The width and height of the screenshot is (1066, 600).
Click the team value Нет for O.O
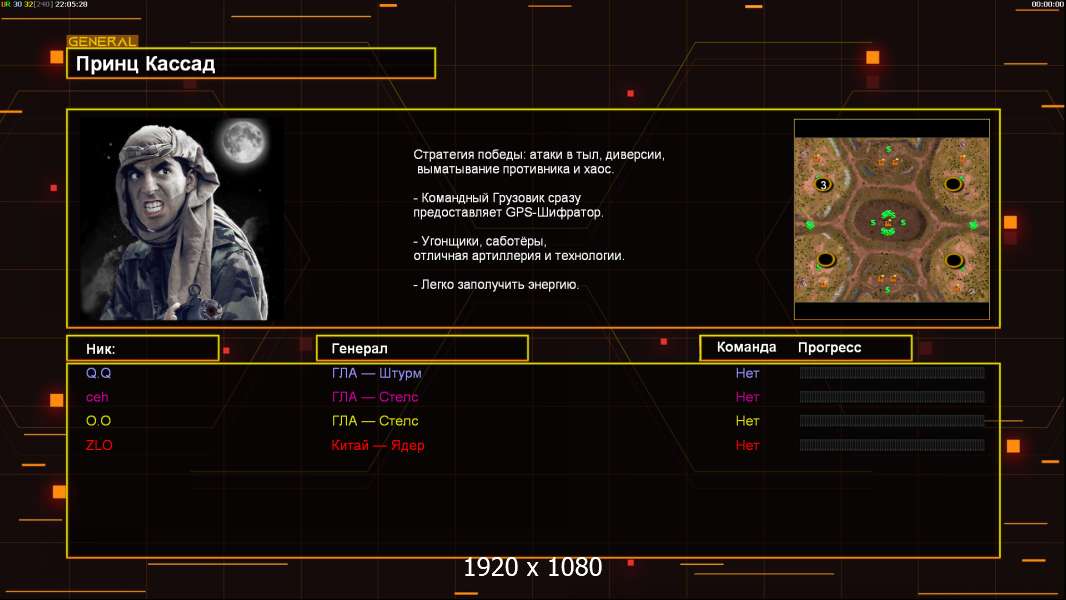point(747,421)
